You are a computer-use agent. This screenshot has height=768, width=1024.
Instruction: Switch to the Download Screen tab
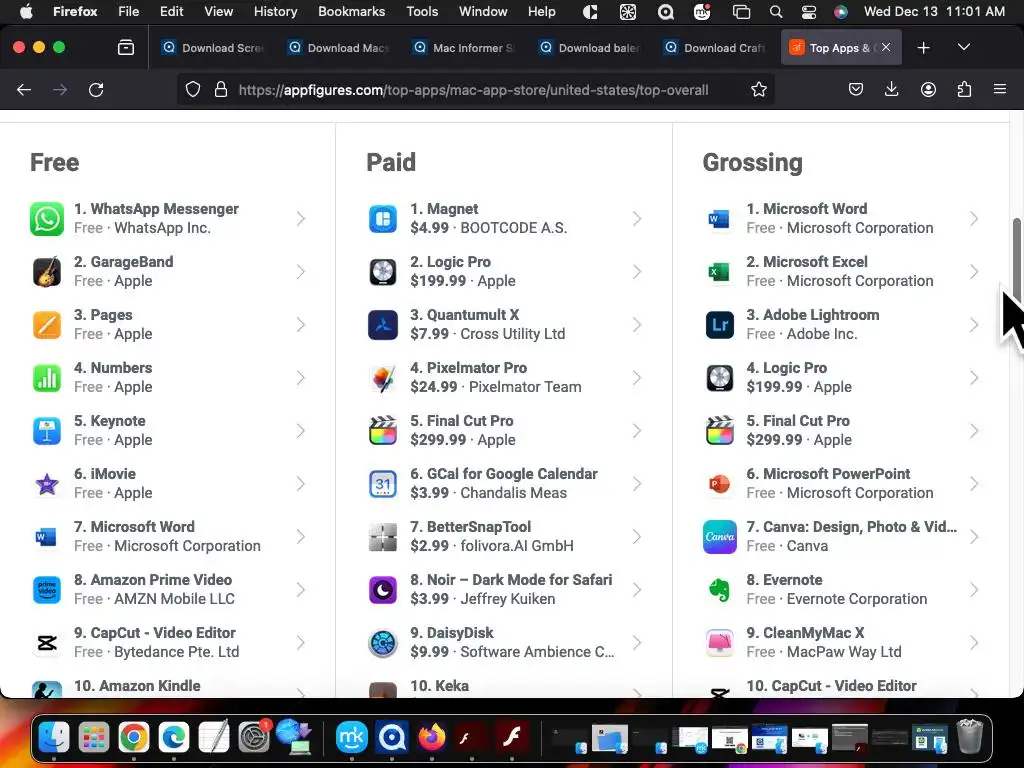pos(213,48)
